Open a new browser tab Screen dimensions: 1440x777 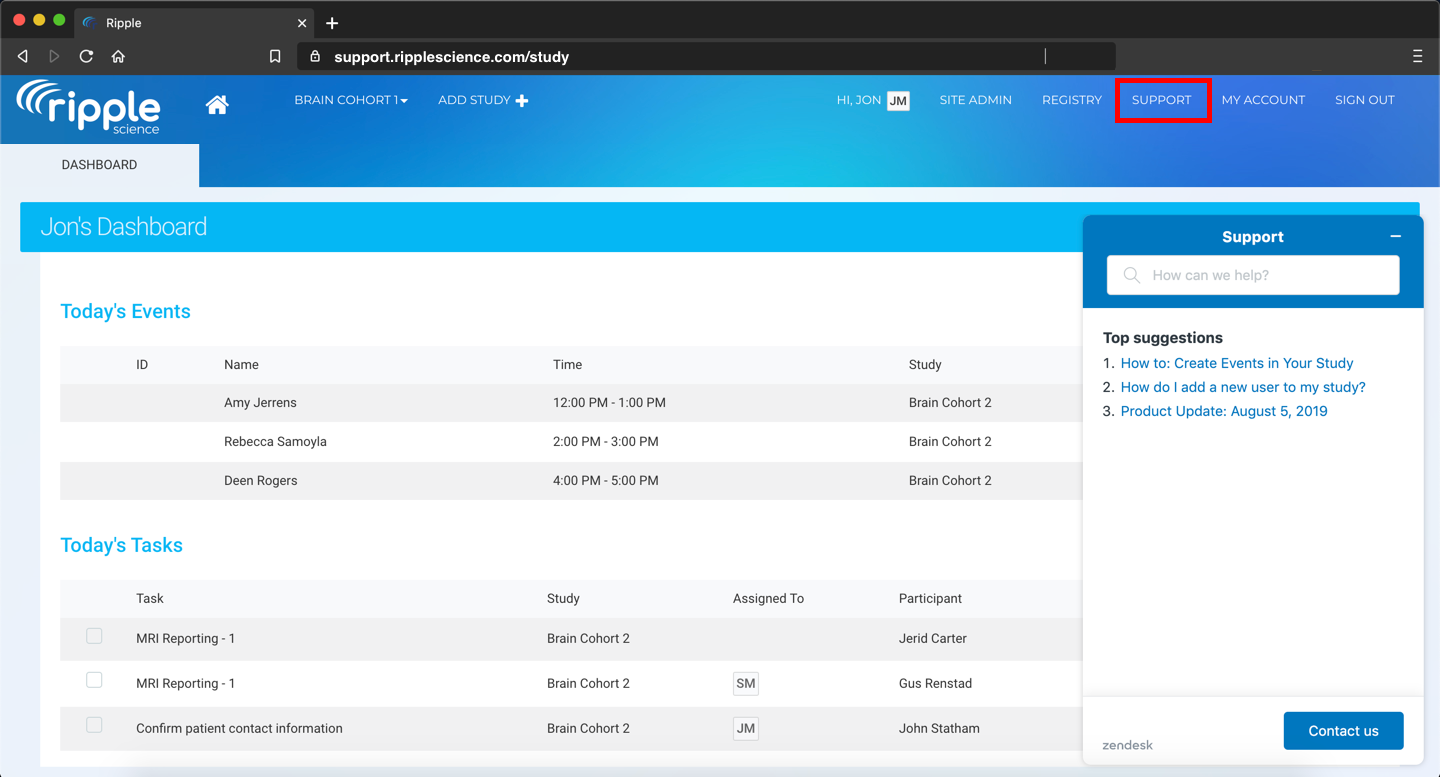pyautogui.click(x=332, y=23)
